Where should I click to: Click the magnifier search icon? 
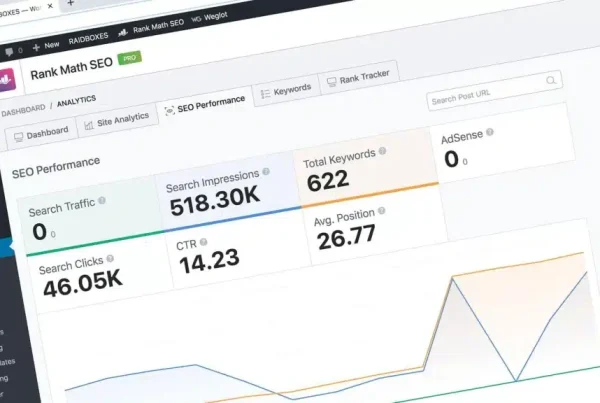551,80
